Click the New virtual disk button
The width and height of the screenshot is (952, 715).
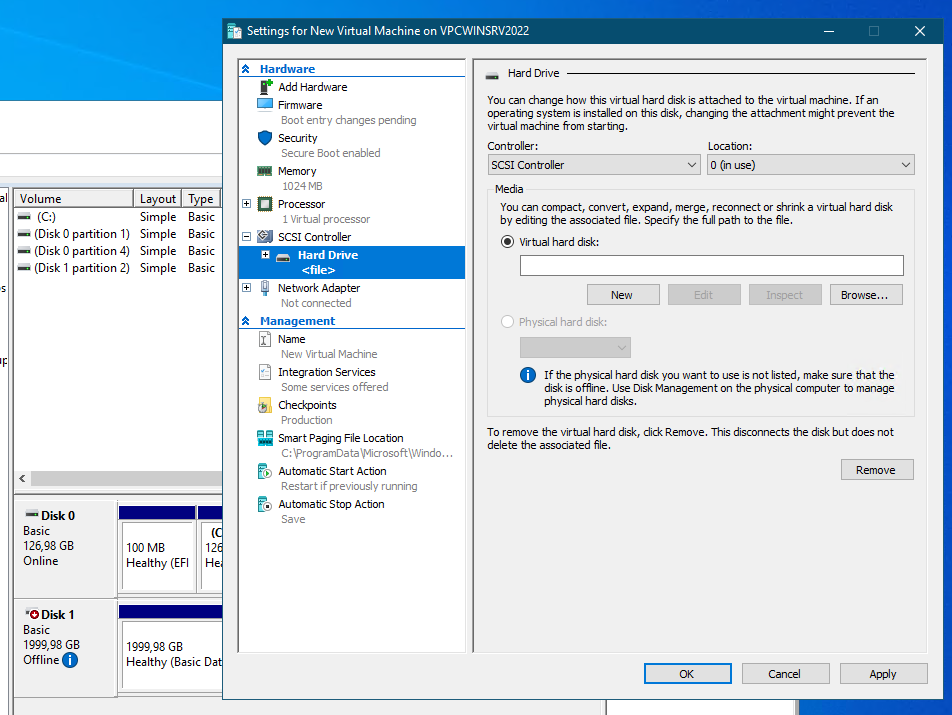[x=623, y=295]
